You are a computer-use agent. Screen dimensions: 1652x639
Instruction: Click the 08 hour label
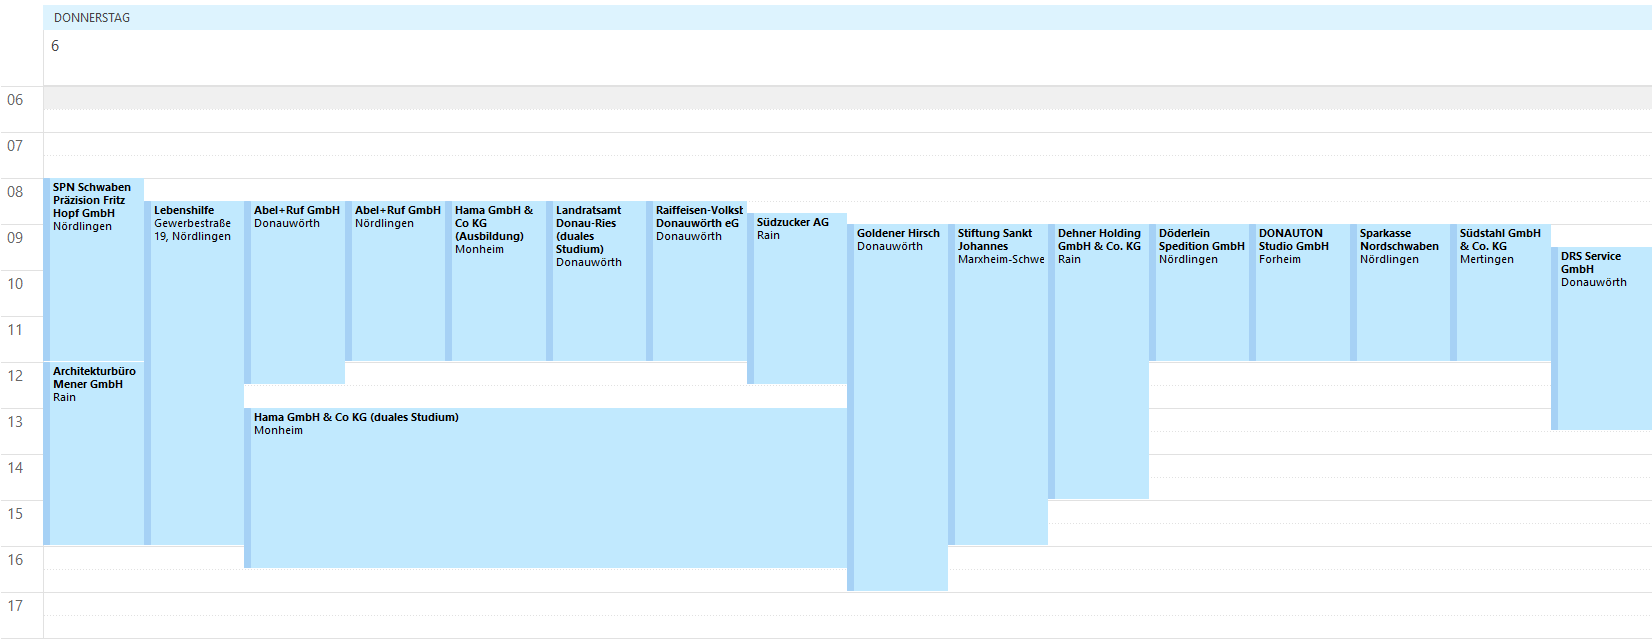tap(15, 192)
